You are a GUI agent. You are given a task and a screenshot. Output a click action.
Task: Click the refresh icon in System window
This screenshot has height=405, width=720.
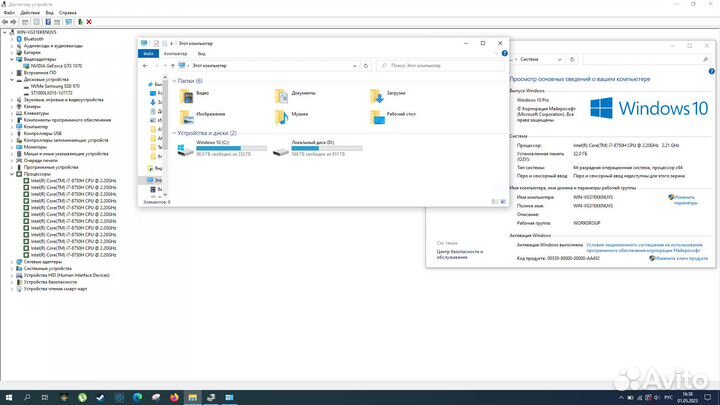point(572,59)
